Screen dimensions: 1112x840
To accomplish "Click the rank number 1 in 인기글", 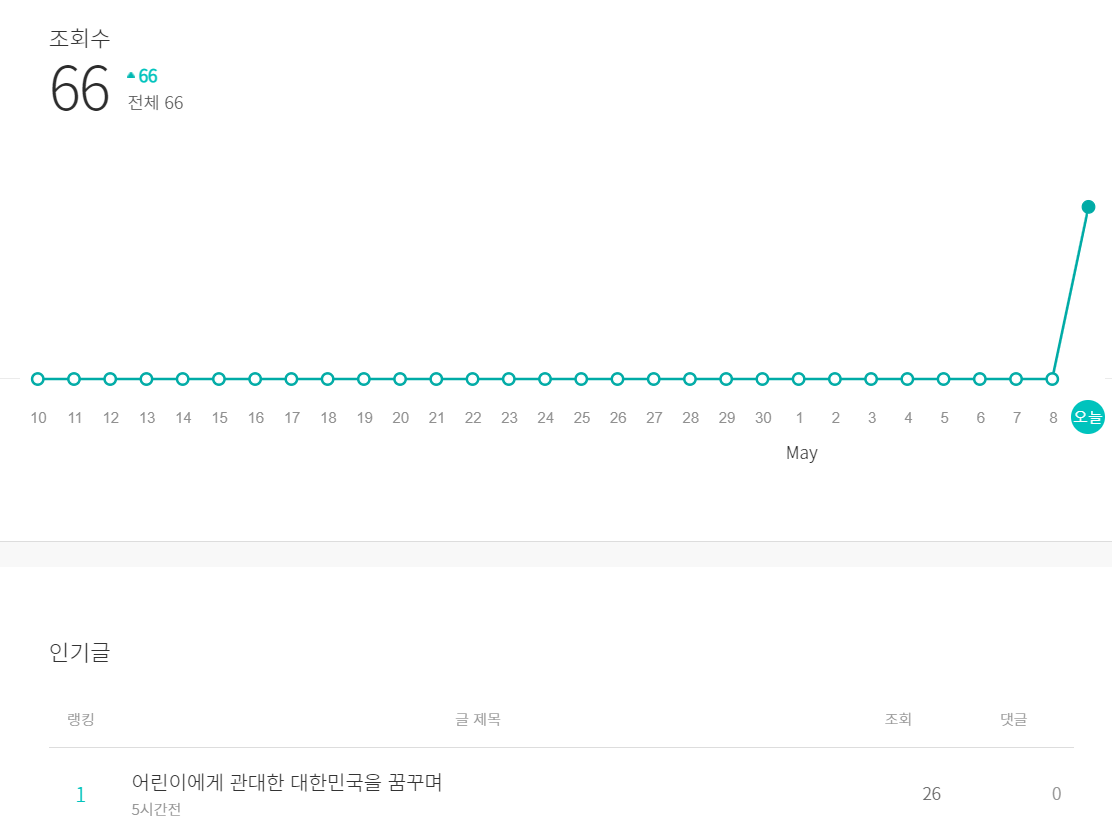I will (x=80, y=793).
